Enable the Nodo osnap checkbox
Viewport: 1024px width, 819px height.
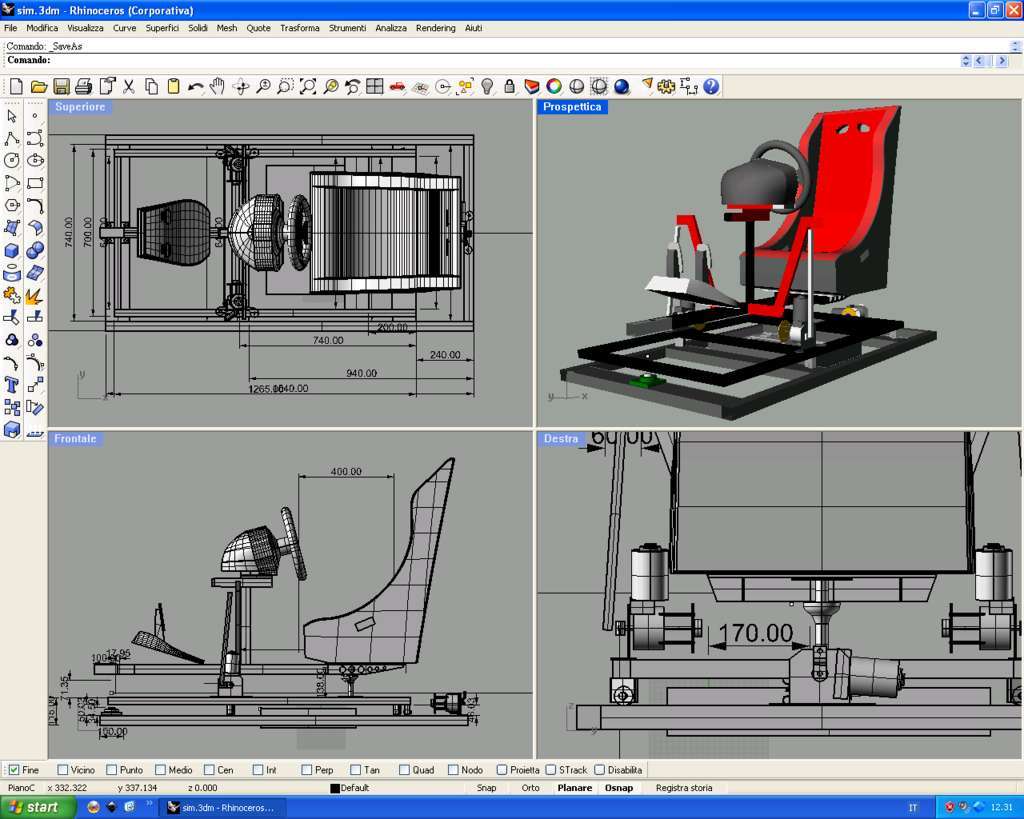pos(453,770)
